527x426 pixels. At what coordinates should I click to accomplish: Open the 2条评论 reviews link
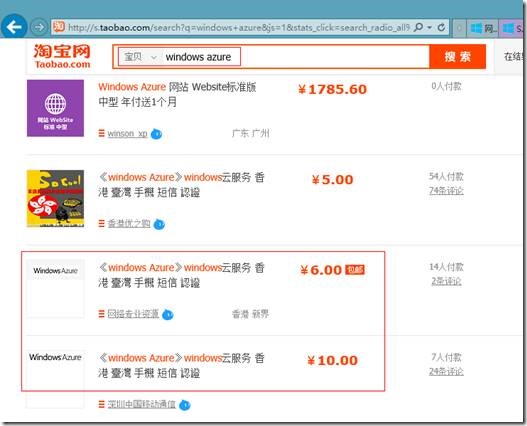[446, 281]
